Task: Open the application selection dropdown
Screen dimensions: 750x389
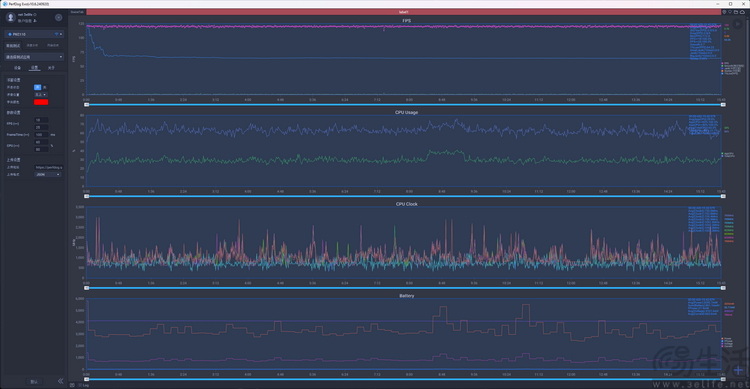Action: click(34, 57)
